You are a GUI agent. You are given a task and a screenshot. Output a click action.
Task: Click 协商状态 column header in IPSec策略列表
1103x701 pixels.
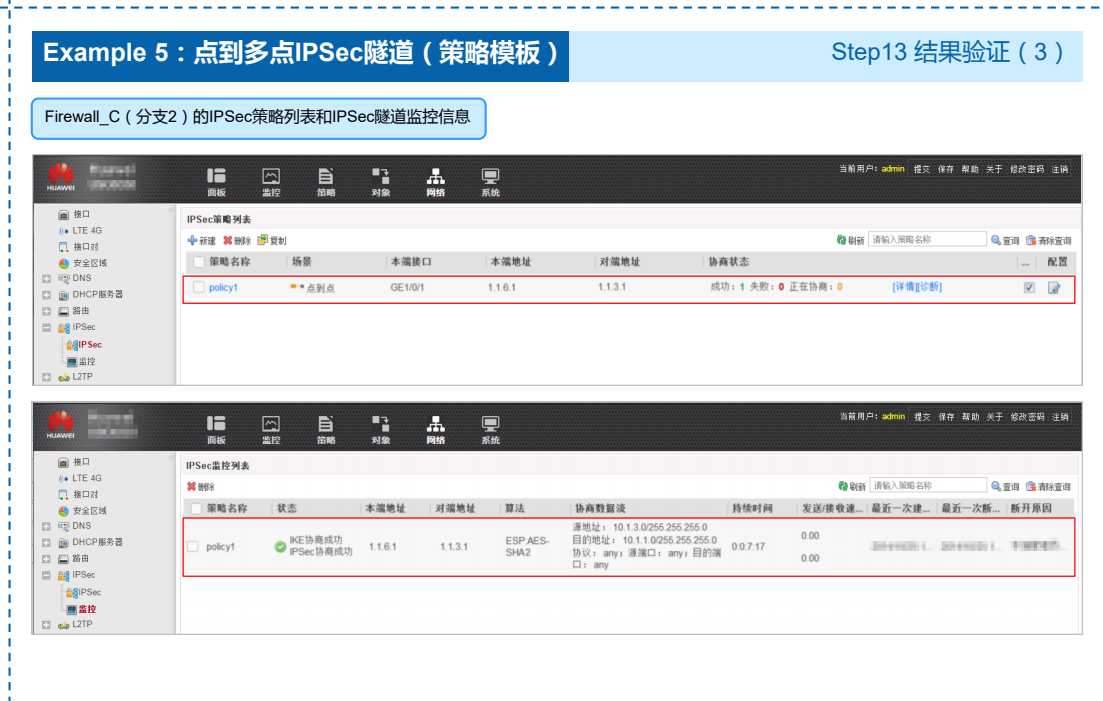click(728, 262)
